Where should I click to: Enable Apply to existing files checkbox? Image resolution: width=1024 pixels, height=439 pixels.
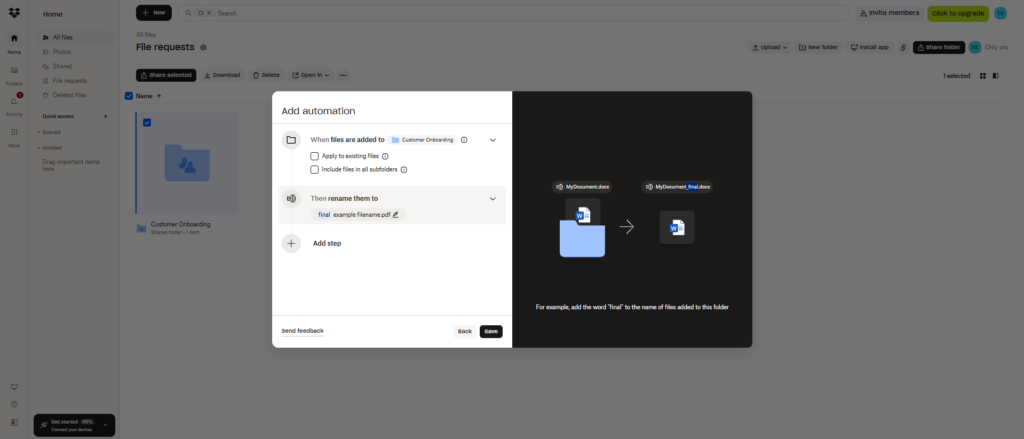click(315, 156)
